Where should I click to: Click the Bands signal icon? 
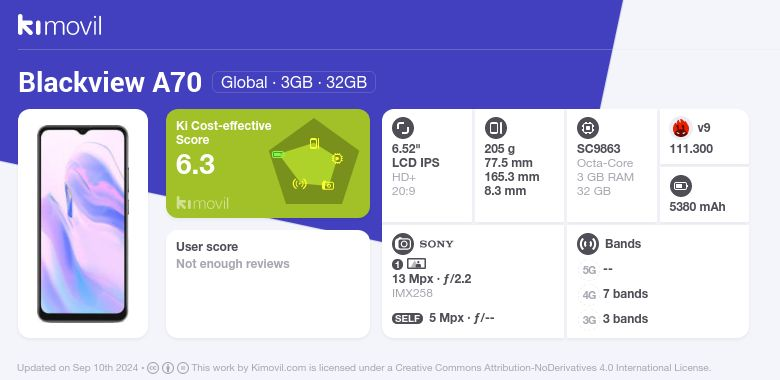point(587,244)
